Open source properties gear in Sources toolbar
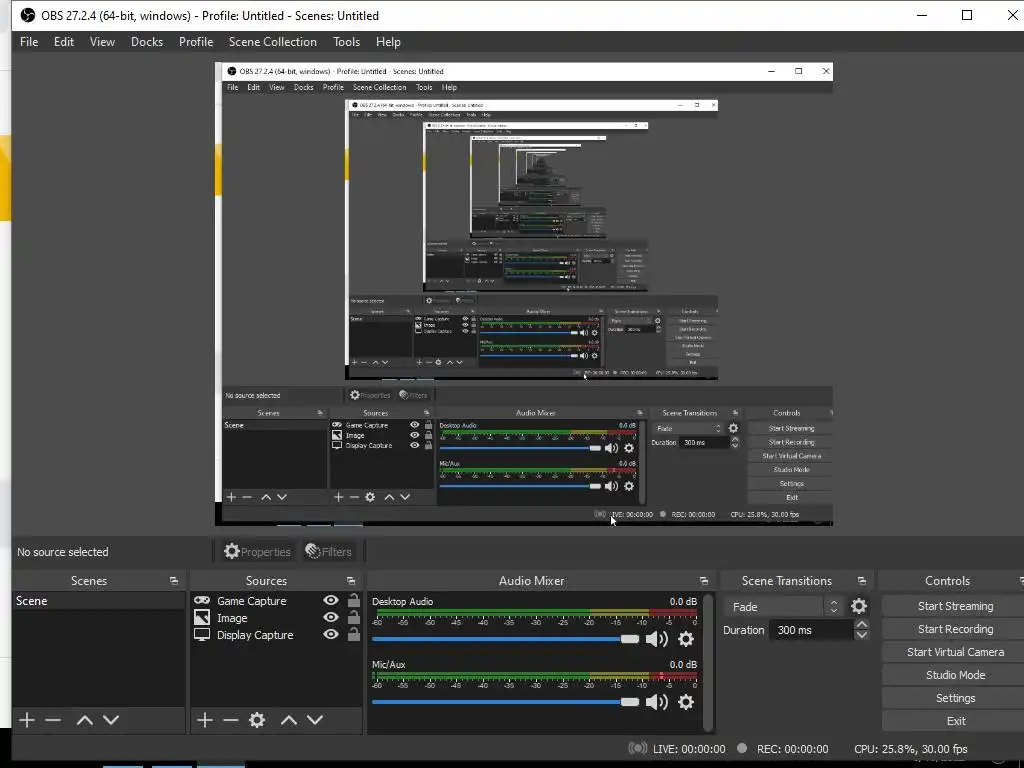Image resolution: width=1024 pixels, height=768 pixels. (x=257, y=720)
